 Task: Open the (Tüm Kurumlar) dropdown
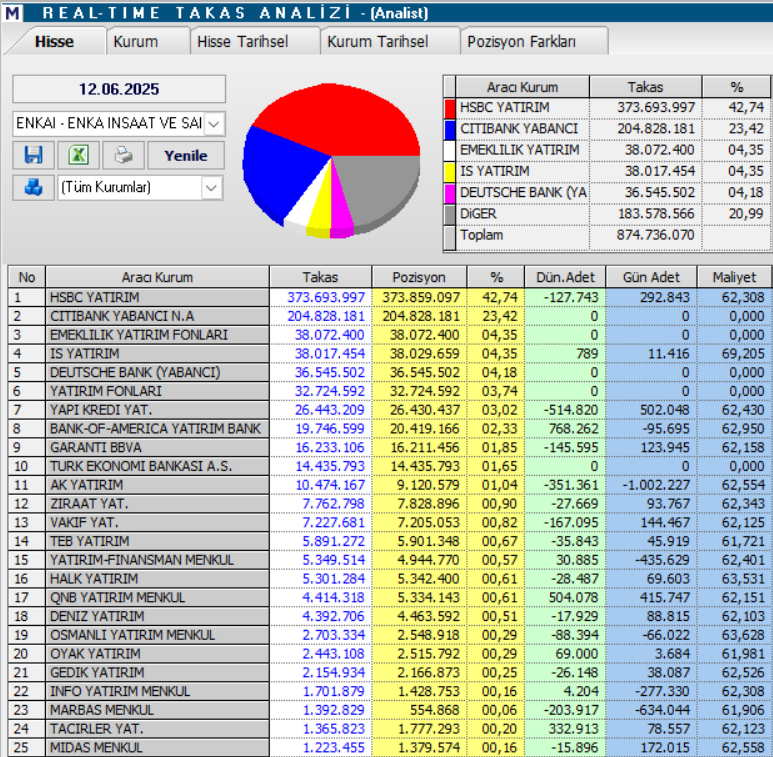point(211,188)
